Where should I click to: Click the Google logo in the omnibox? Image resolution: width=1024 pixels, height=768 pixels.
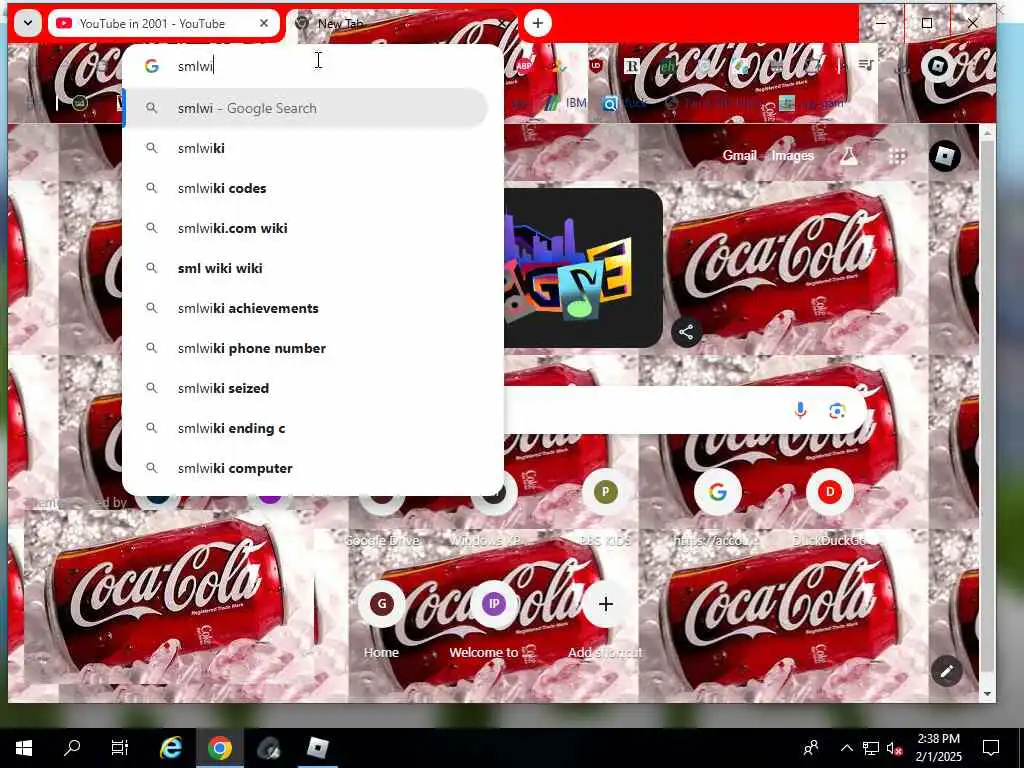[152, 66]
